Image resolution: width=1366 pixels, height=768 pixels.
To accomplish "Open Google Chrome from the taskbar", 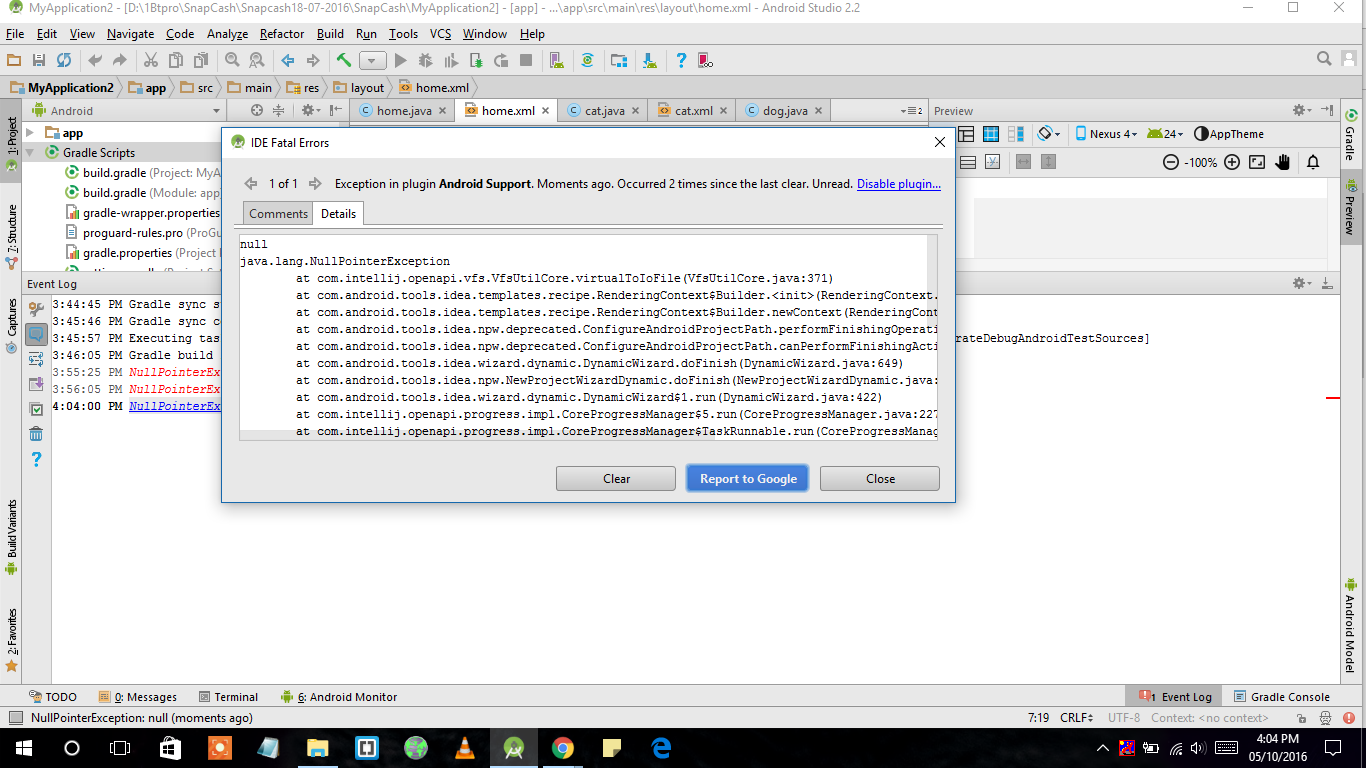I will (x=562, y=748).
